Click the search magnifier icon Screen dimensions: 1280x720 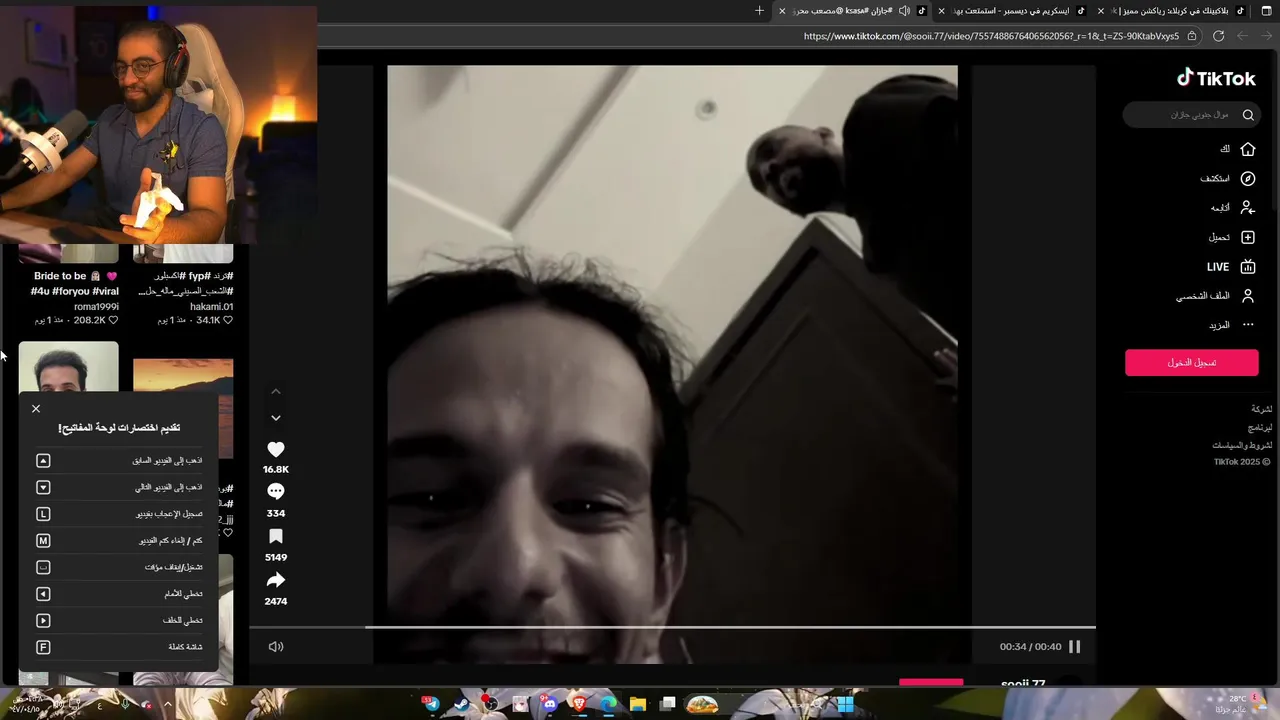[x=1248, y=115]
